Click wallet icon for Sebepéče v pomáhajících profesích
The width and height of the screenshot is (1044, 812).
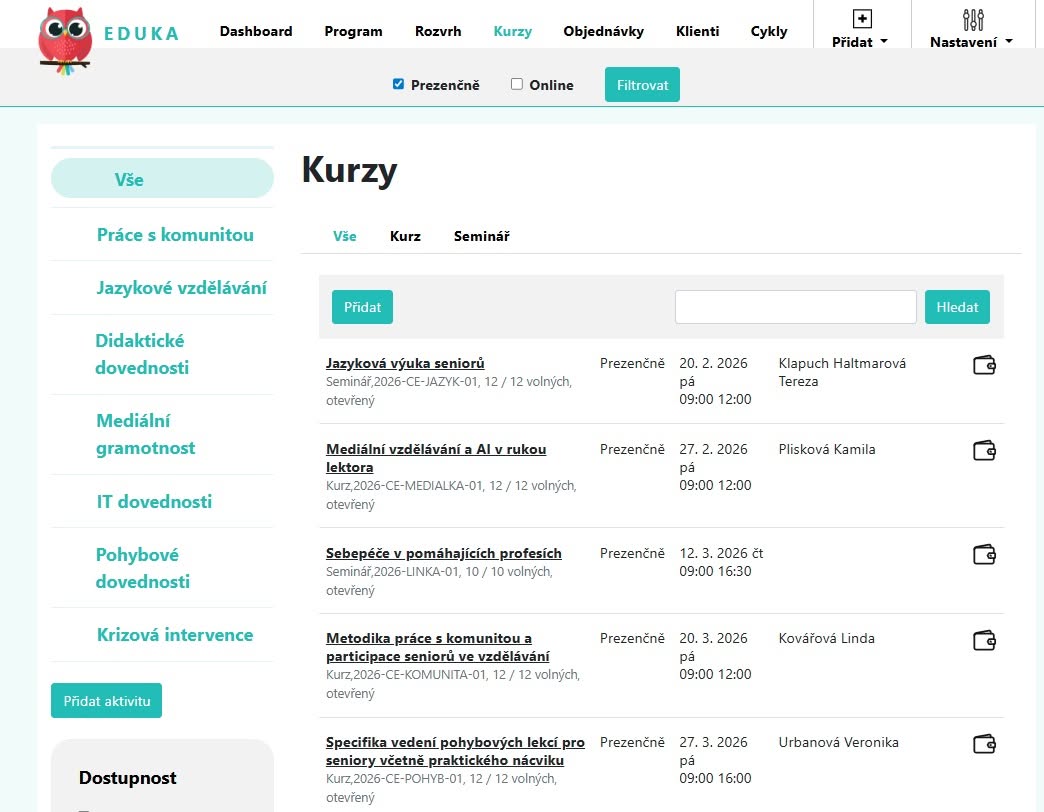point(984,554)
